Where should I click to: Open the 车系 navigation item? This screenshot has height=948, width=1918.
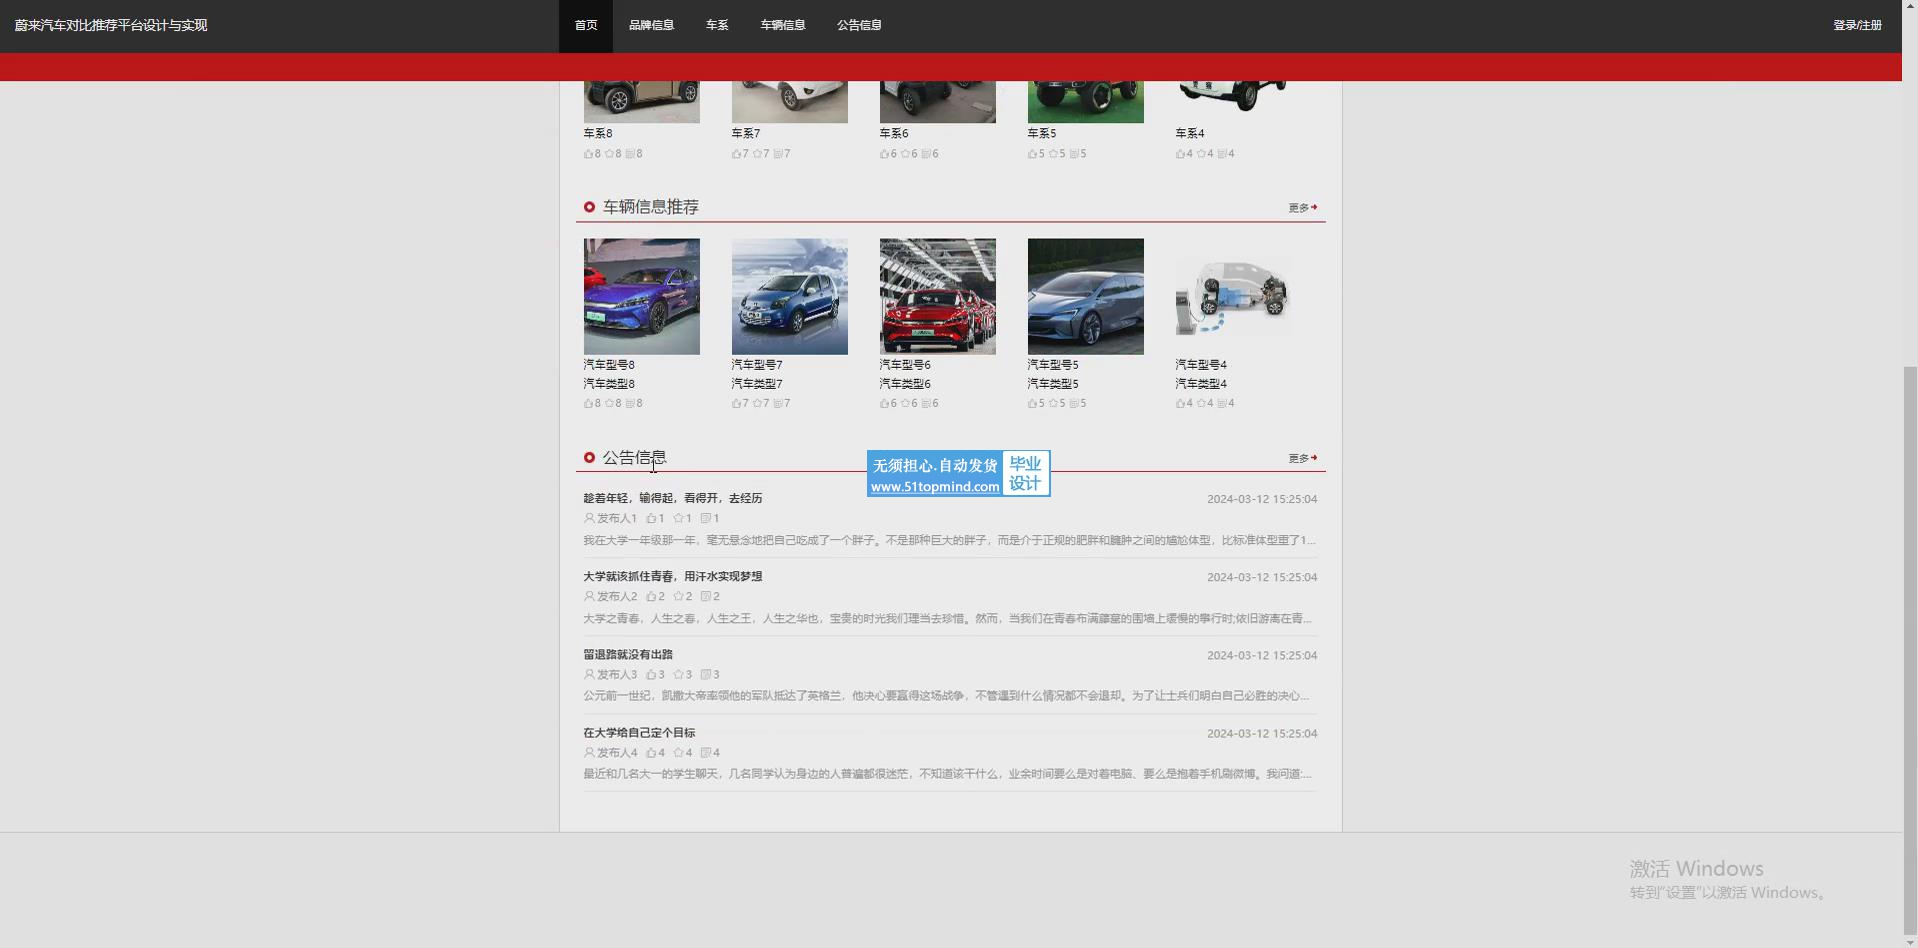click(717, 25)
